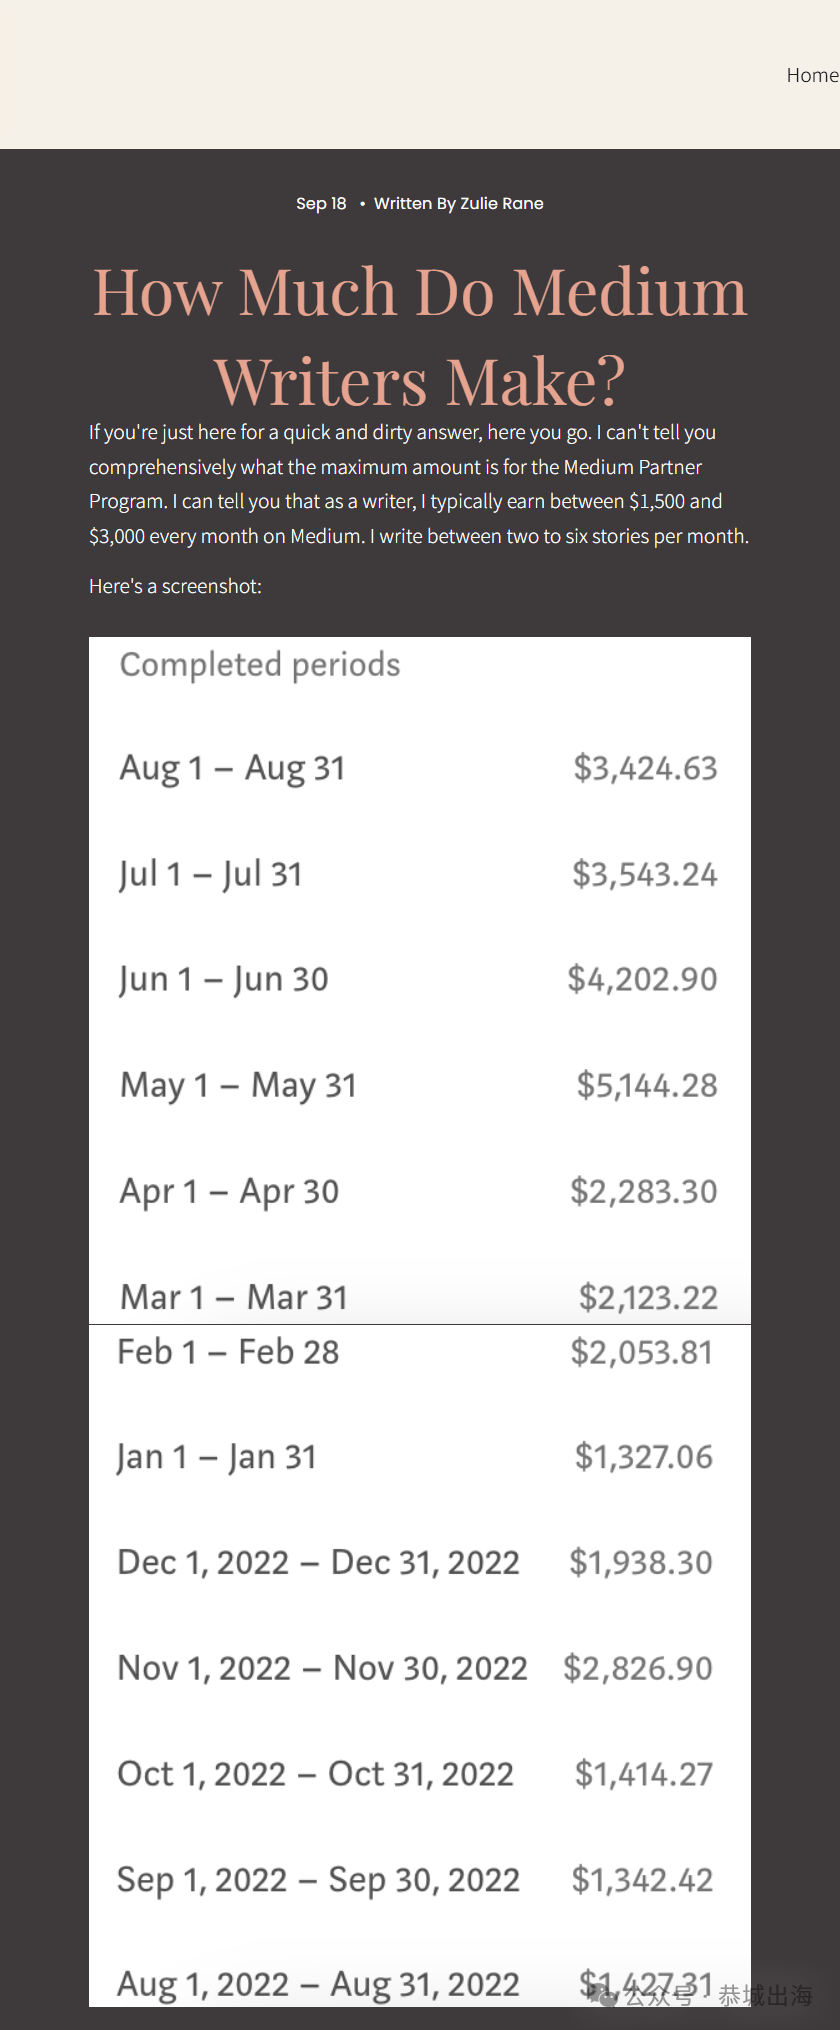The height and width of the screenshot is (2030, 840).
Task: Click the author name Zulie Rane
Action: (501, 203)
